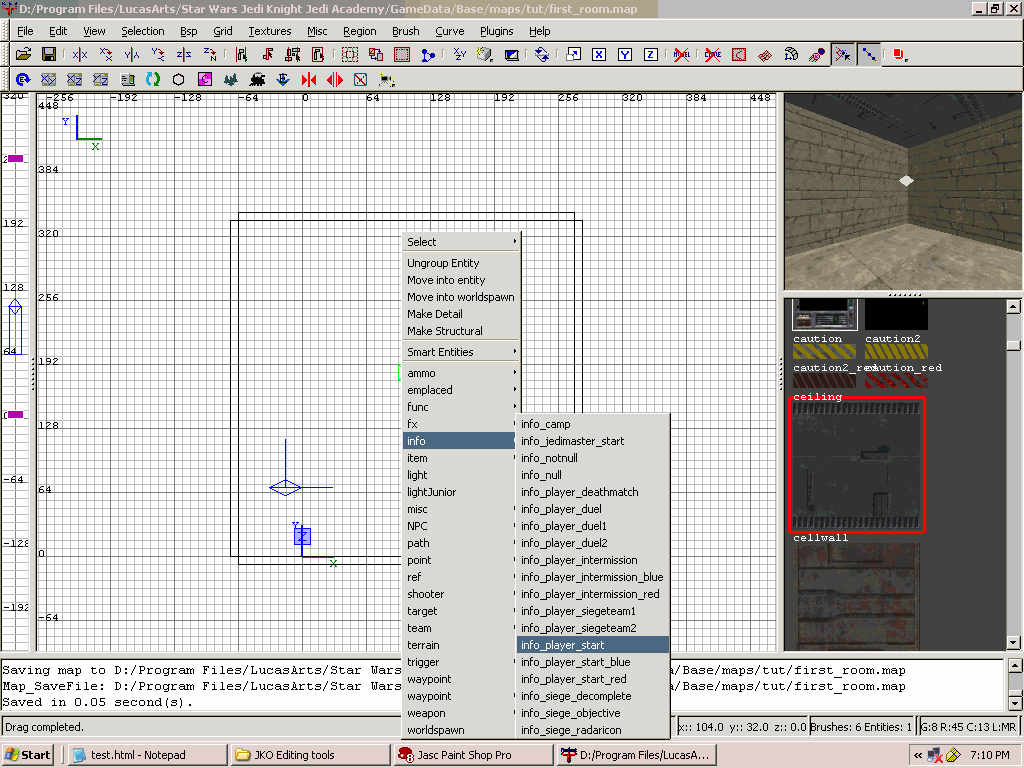
Task: Switch to test.html - Notepad taskbar button
Action: tap(148, 755)
